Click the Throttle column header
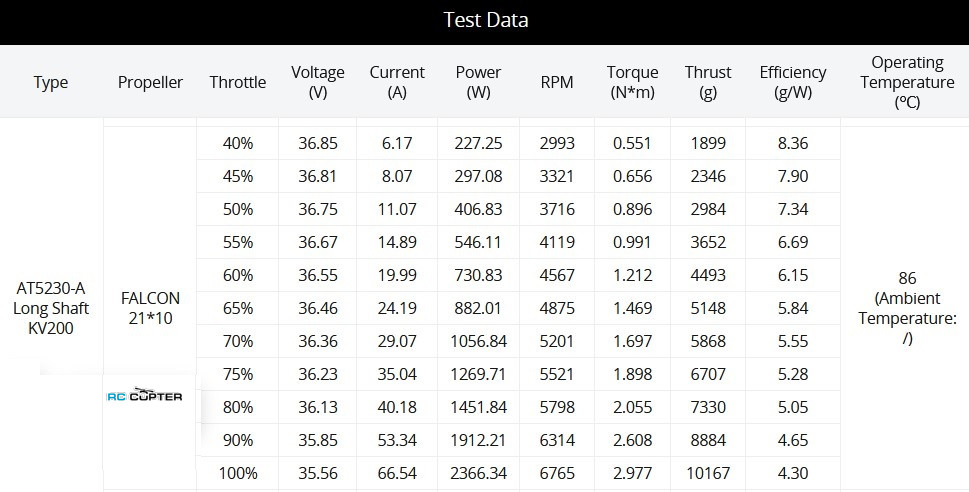 (x=238, y=82)
